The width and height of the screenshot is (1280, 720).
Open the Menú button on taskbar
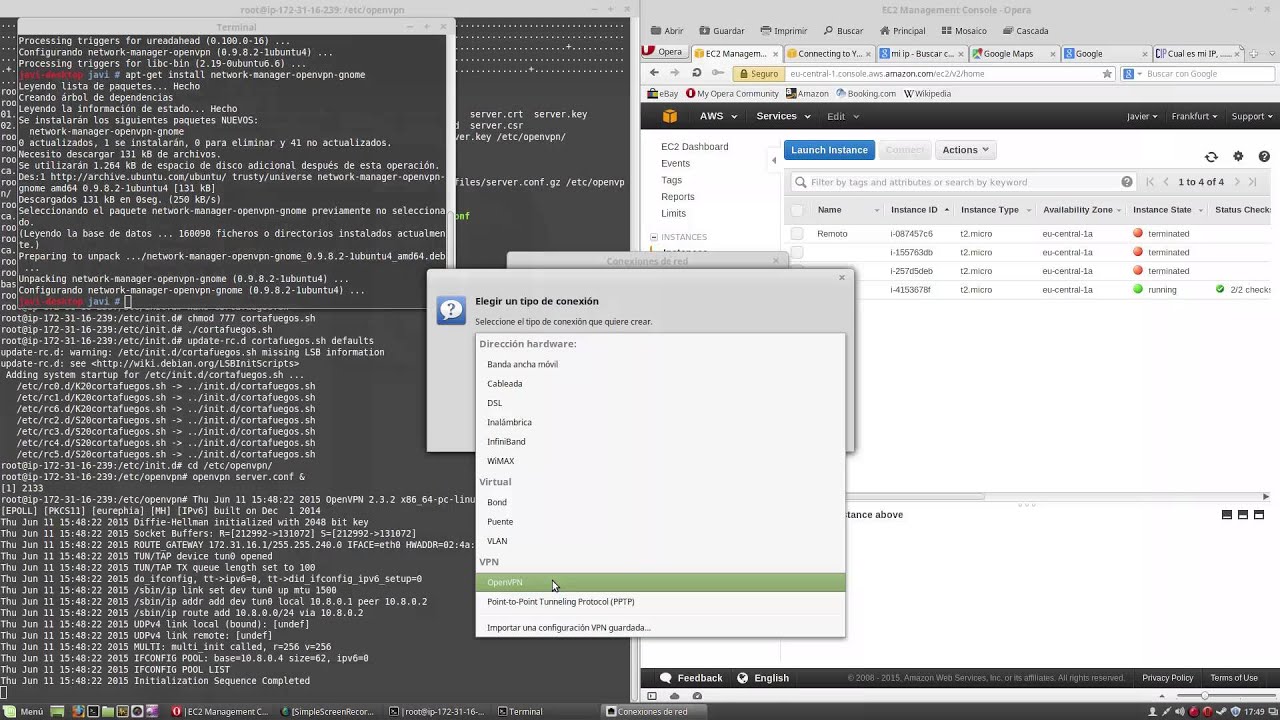24,712
